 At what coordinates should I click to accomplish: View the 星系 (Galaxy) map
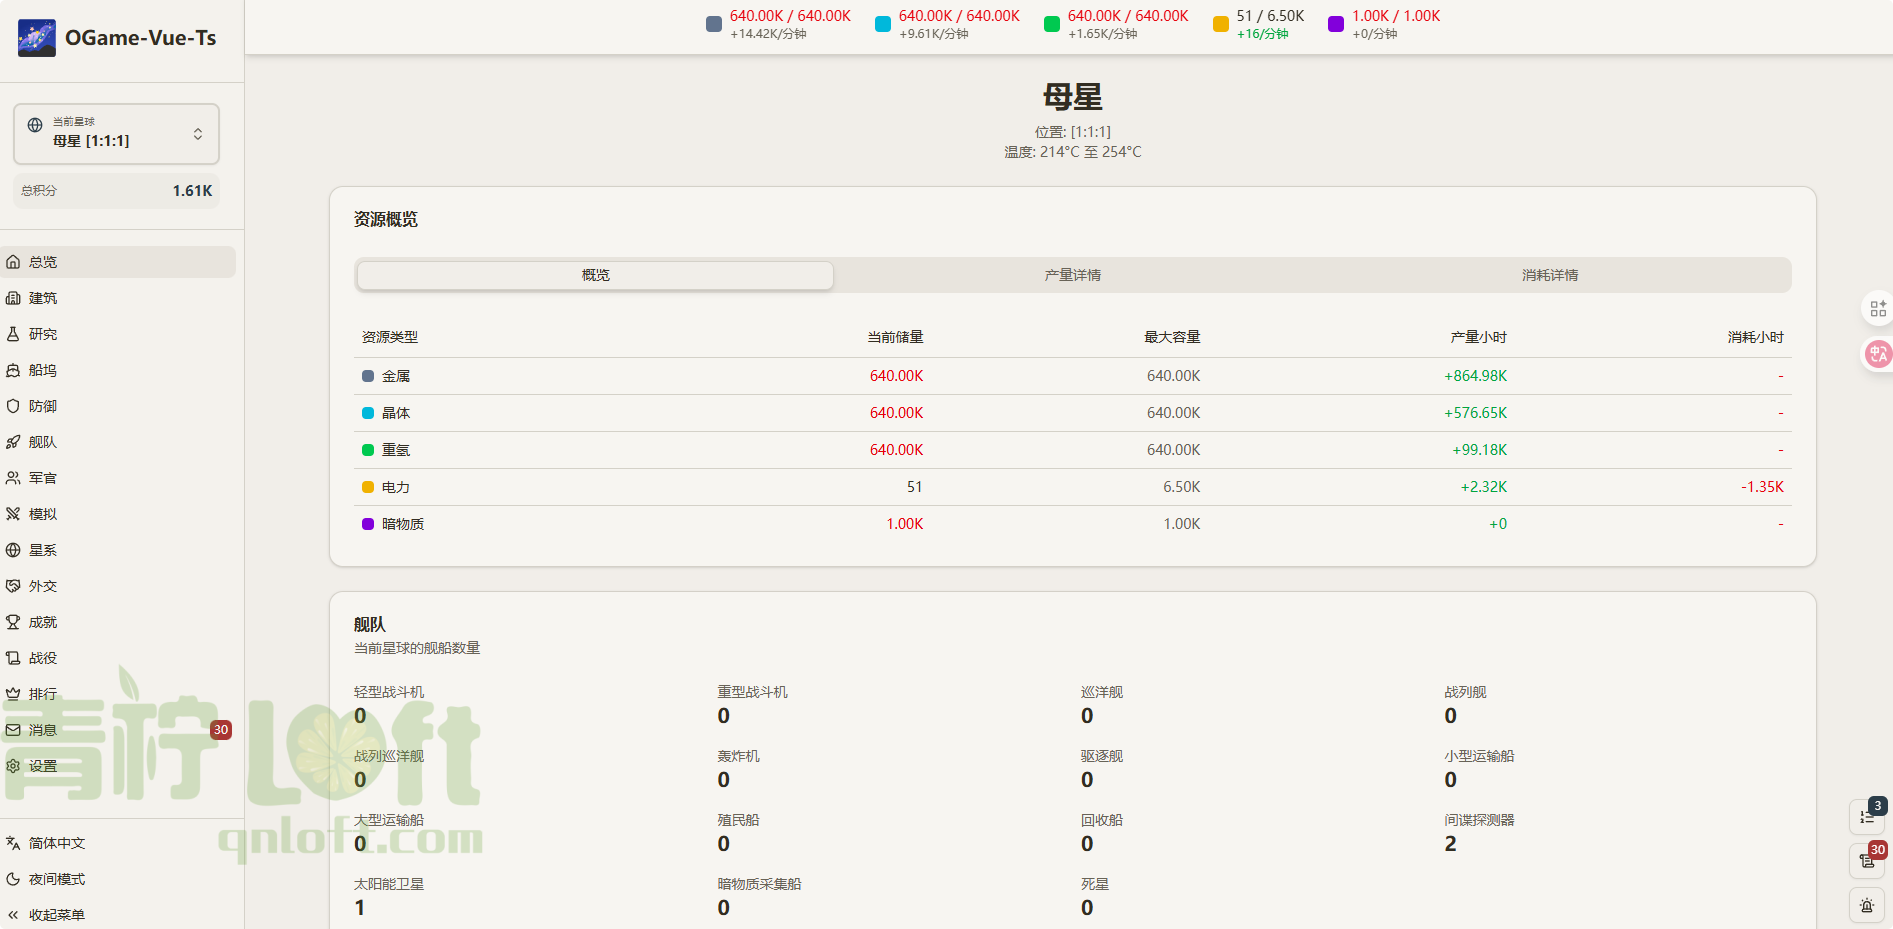pos(42,550)
